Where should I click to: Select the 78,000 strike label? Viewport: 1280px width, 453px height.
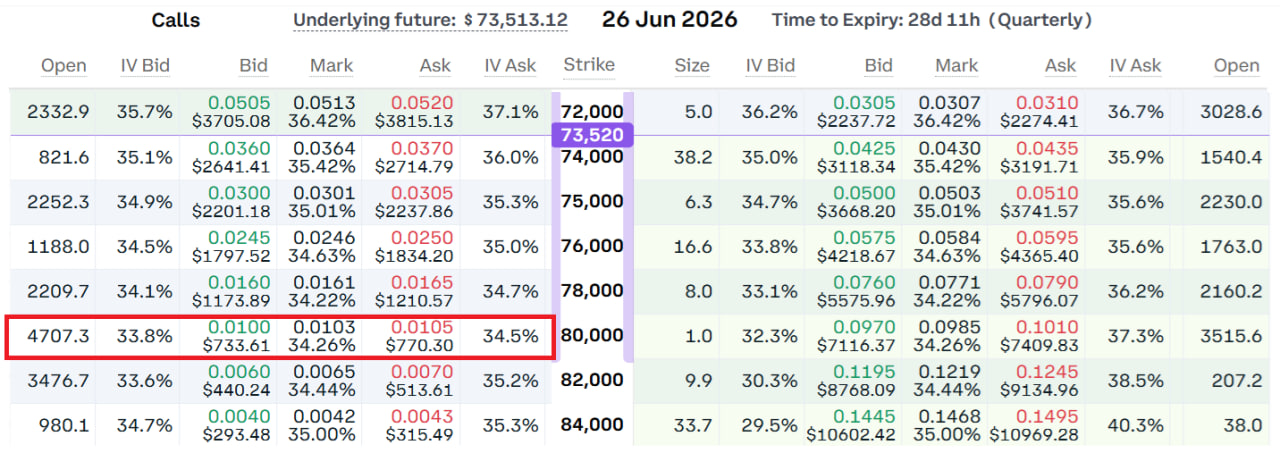[x=592, y=290]
